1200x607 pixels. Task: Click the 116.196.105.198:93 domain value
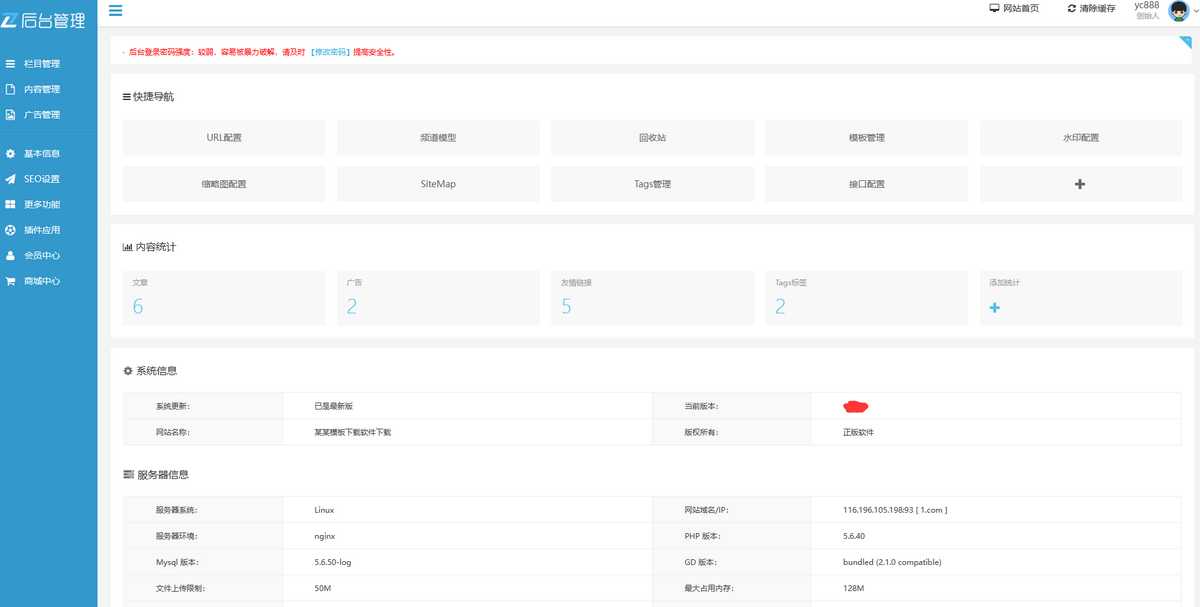click(x=895, y=510)
